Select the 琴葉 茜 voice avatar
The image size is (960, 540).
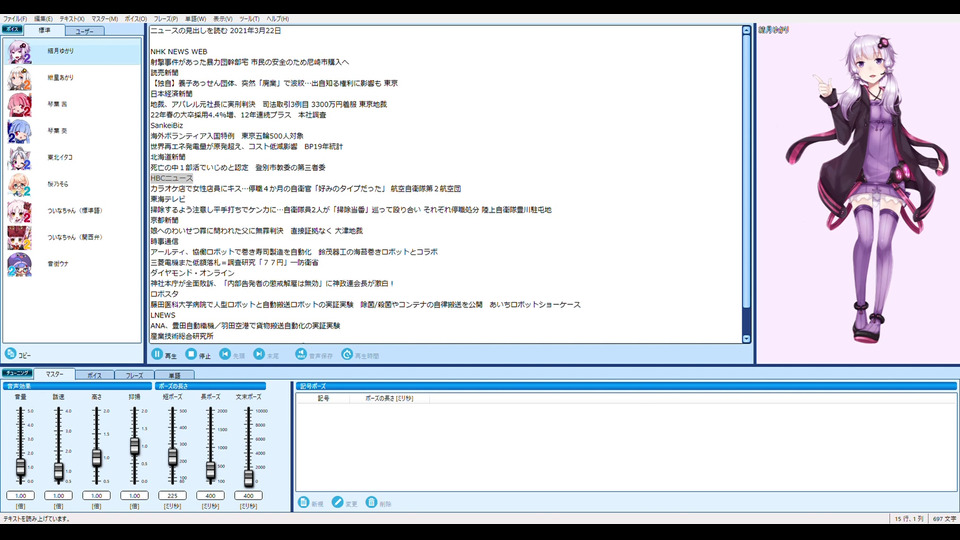(19, 105)
